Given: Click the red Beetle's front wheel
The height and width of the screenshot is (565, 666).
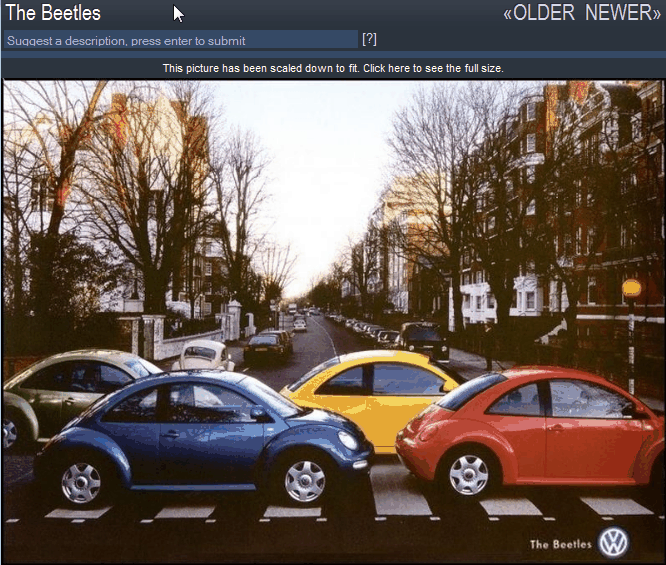Looking at the screenshot, I should 468,474.
